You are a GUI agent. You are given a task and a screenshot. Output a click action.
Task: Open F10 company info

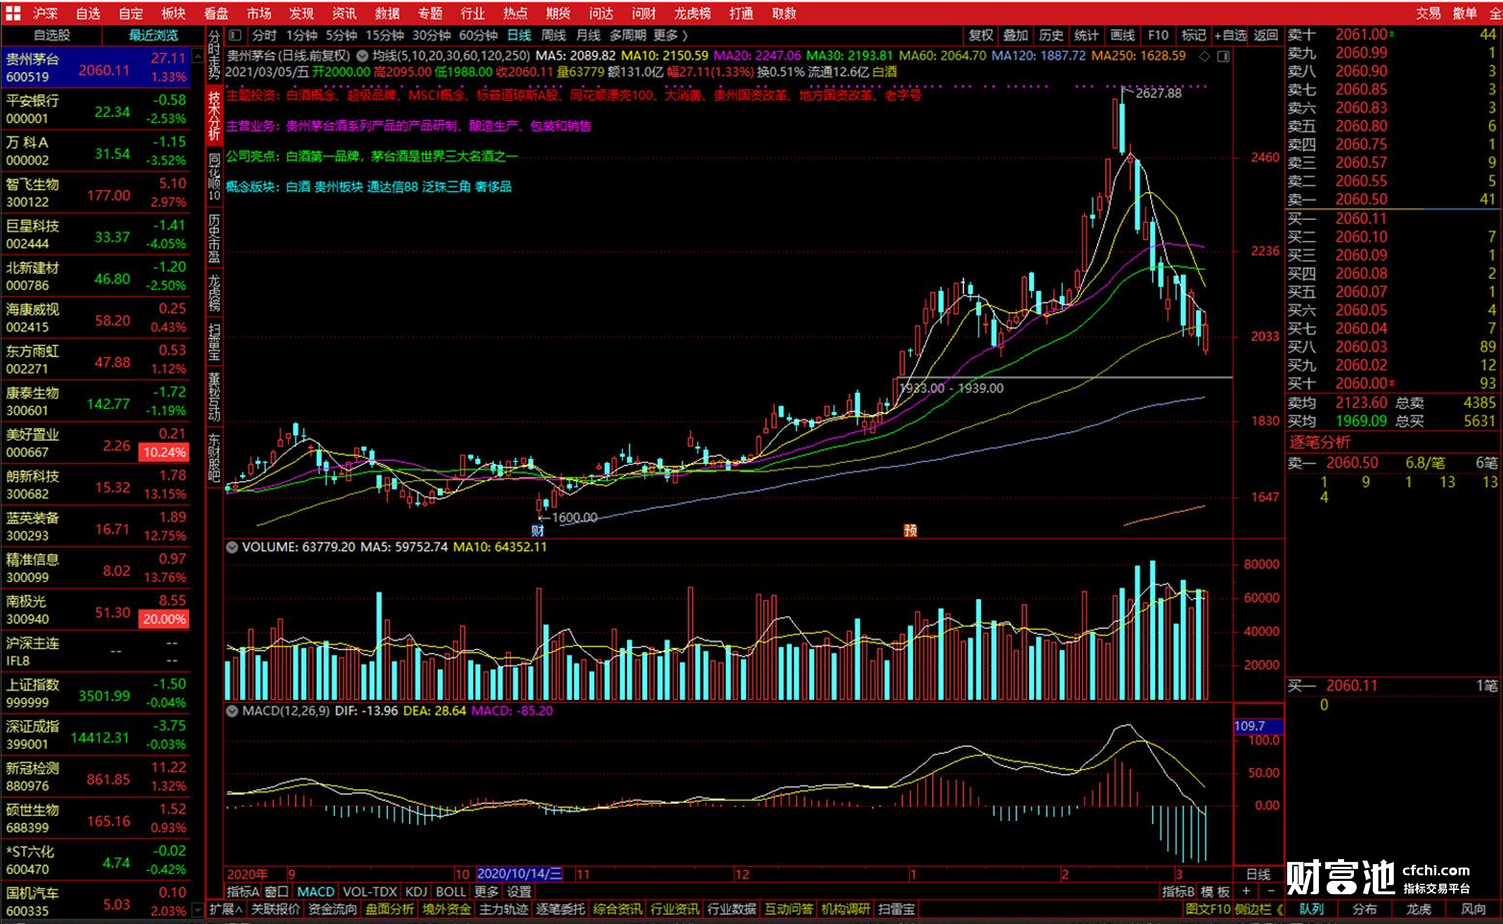(x=1158, y=36)
